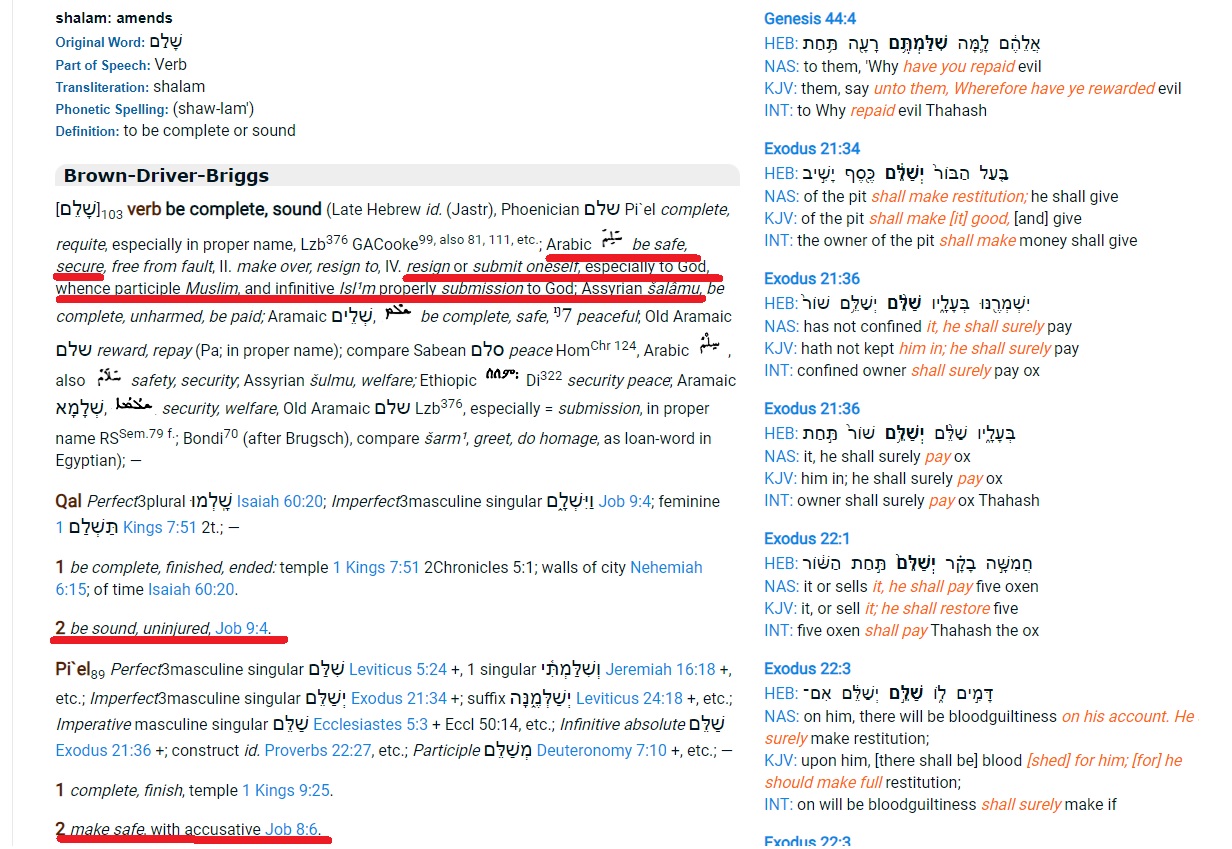Click Exodus 21:36 after 'Infinitive absolute'
Screen dimensions: 1232x849
point(104,750)
